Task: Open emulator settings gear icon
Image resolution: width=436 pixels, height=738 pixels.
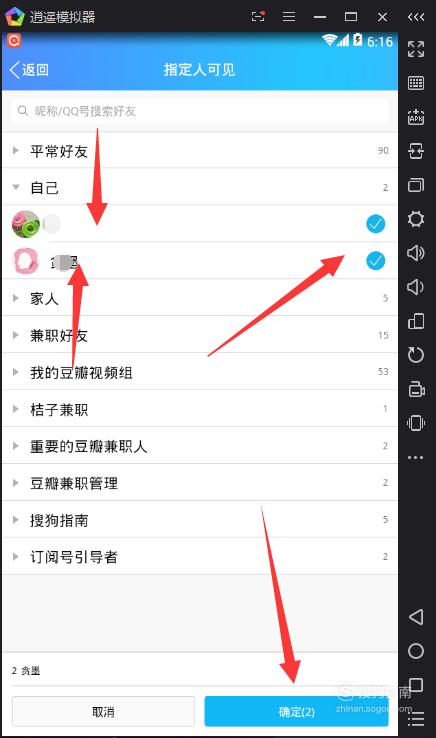Action: (x=416, y=219)
